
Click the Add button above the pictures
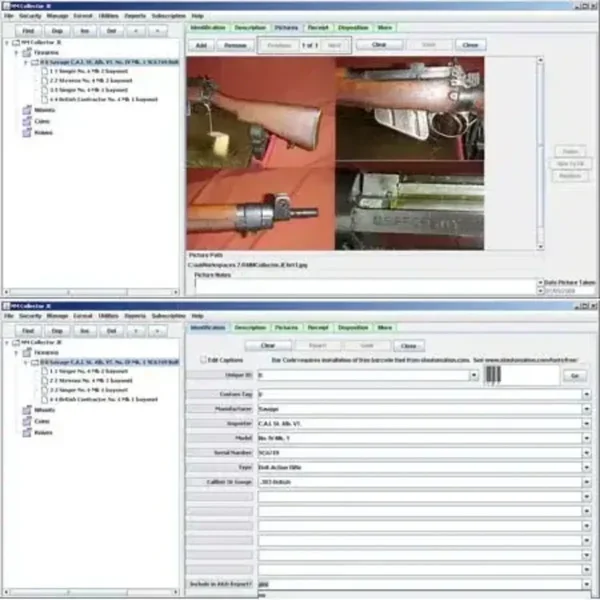pos(201,45)
